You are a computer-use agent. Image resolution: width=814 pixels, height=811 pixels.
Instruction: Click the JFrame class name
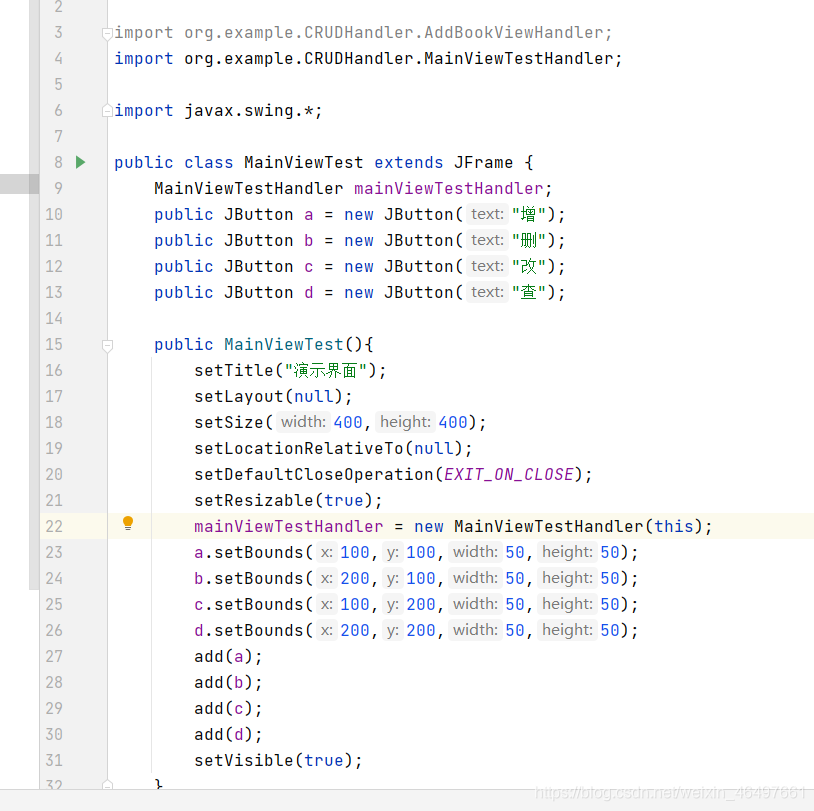[x=483, y=163]
